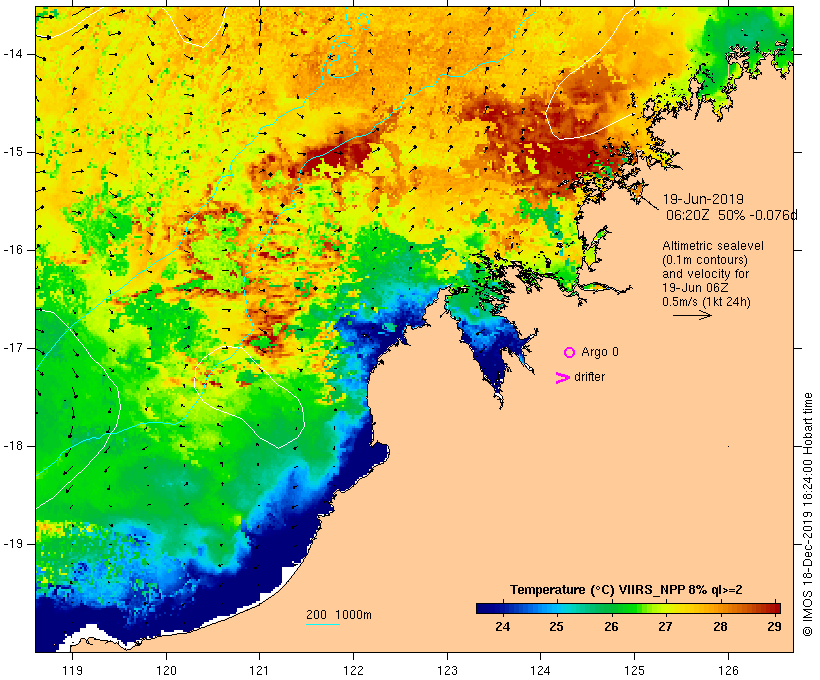Click the 126 longitude axis label

point(728,671)
